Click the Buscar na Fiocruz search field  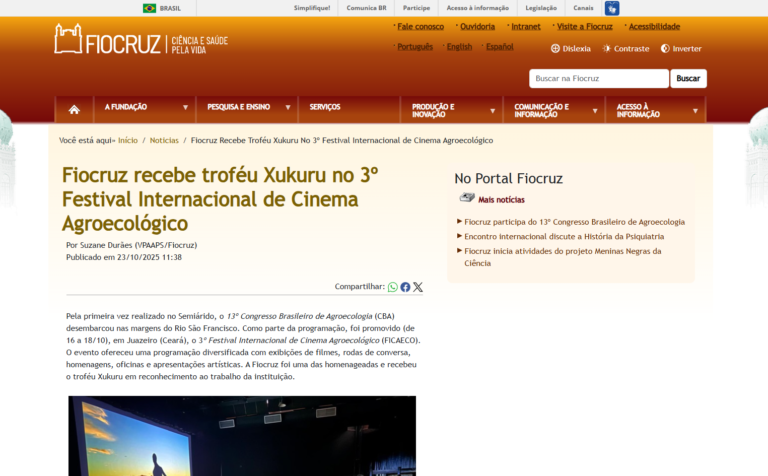[x=598, y=78]
